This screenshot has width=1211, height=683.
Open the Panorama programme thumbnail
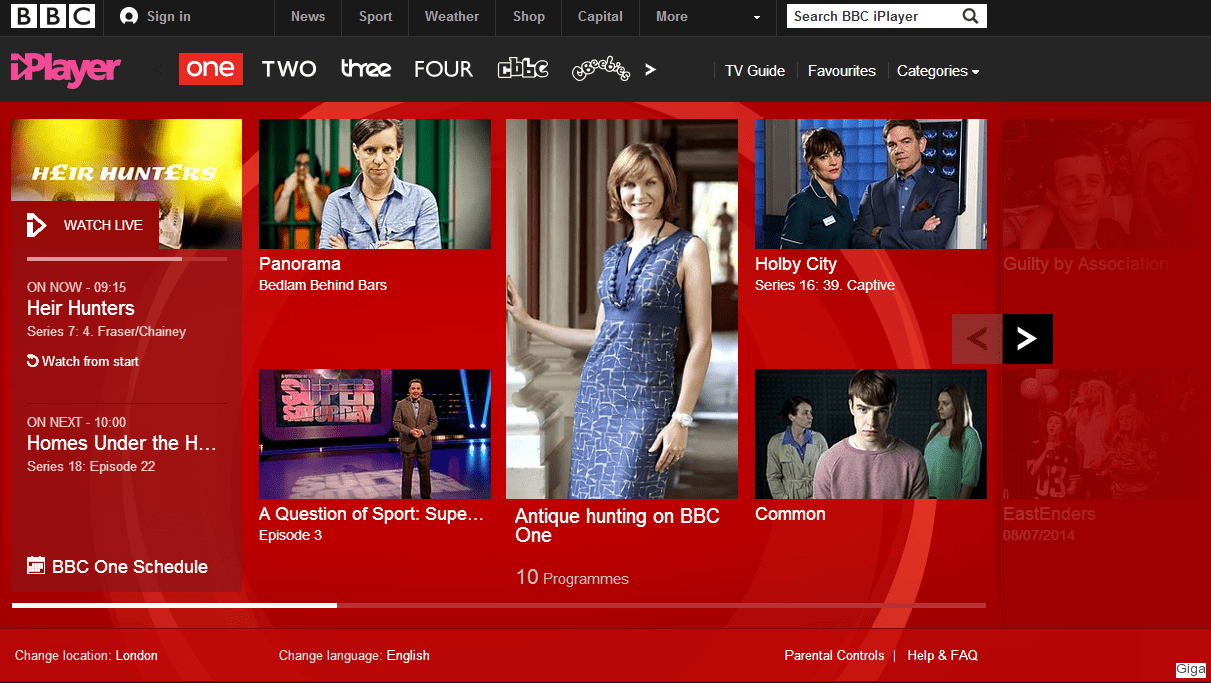point(375,184)
